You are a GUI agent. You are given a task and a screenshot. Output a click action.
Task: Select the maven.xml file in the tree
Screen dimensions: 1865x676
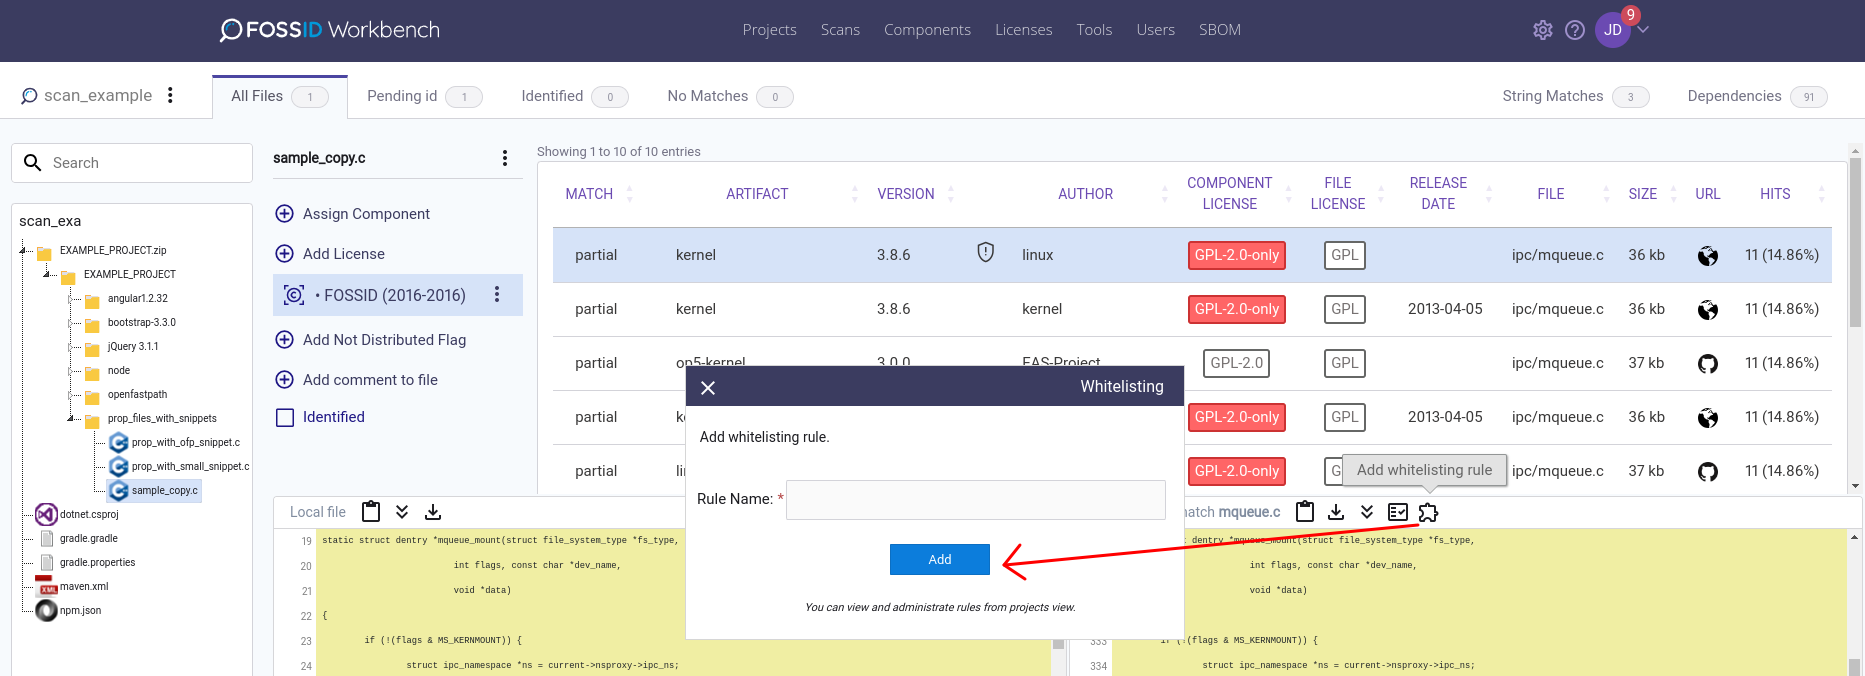[84, 586]
